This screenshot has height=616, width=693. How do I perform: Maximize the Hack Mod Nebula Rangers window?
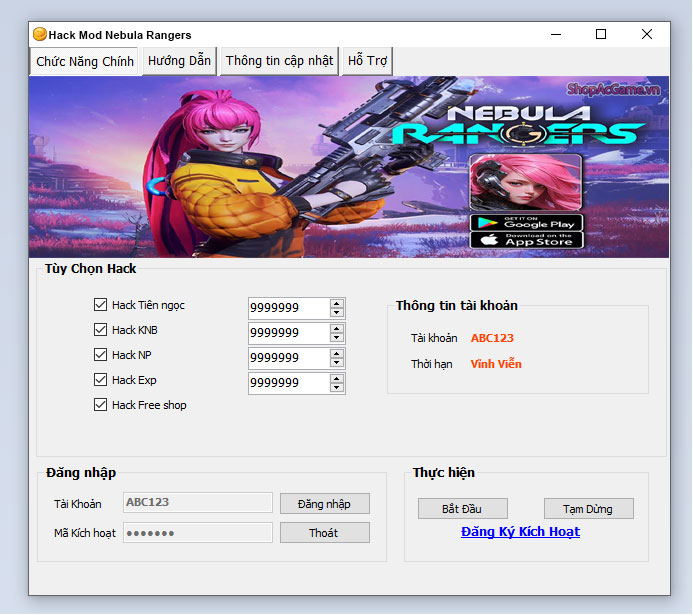pyautogui.click(x=601, y=34)
